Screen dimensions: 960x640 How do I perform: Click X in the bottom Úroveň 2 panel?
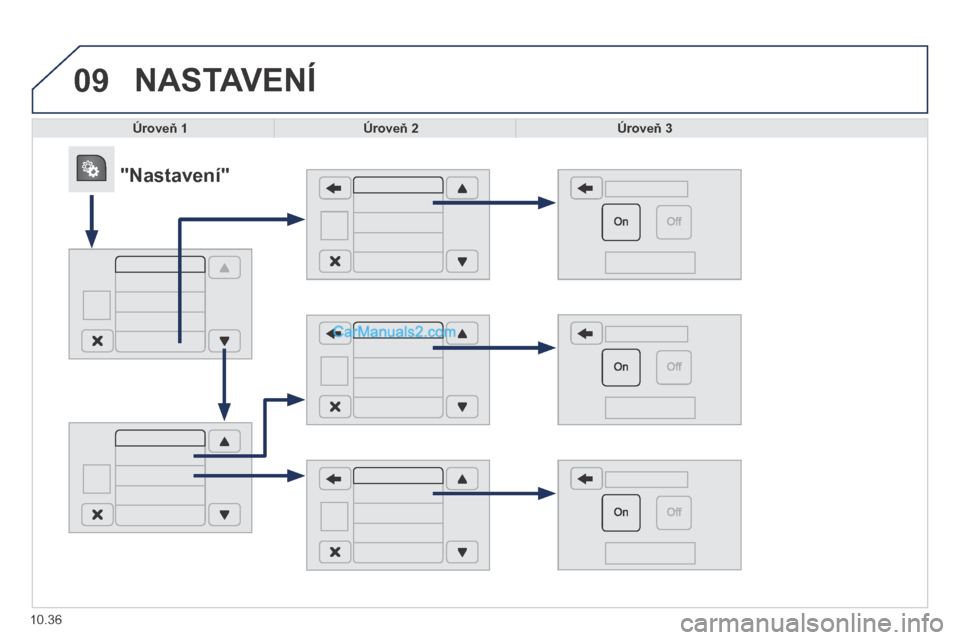click(335, 552)
